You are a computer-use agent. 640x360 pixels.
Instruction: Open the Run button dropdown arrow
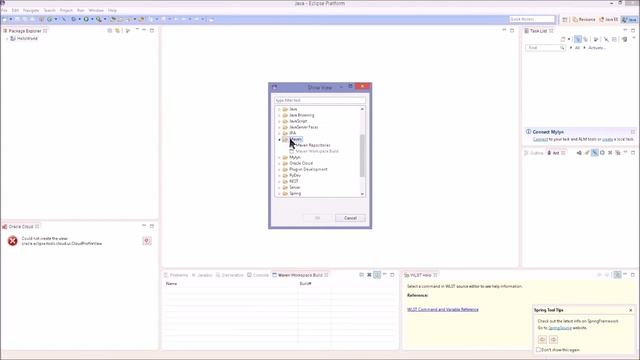pos(92,19)
